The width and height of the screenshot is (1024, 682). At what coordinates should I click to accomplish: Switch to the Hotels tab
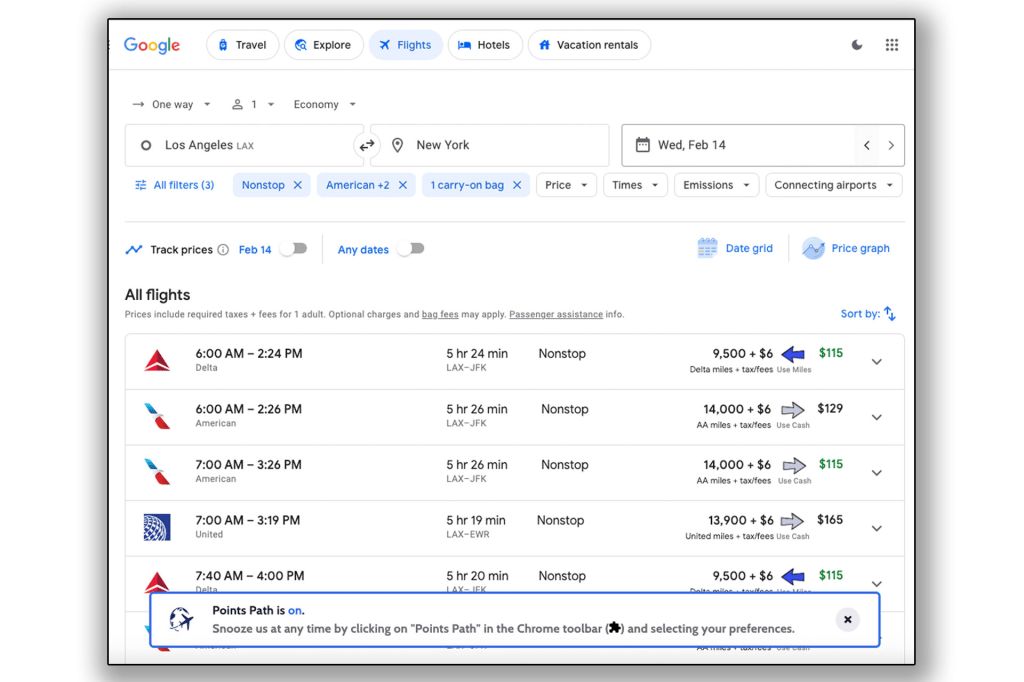(x=485, y=45)
